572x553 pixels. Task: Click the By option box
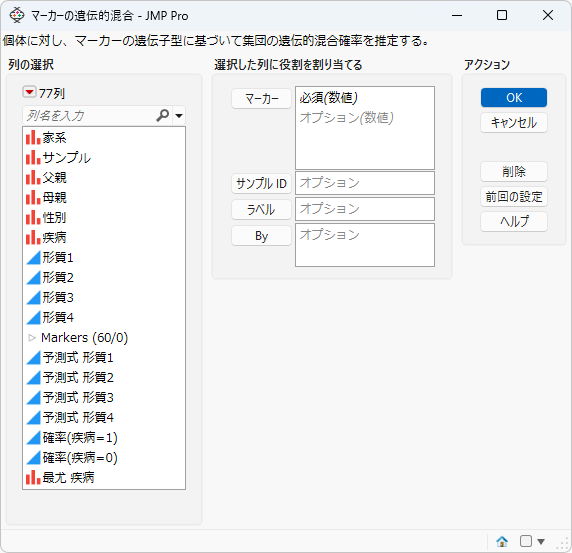[x=365, y=245]
